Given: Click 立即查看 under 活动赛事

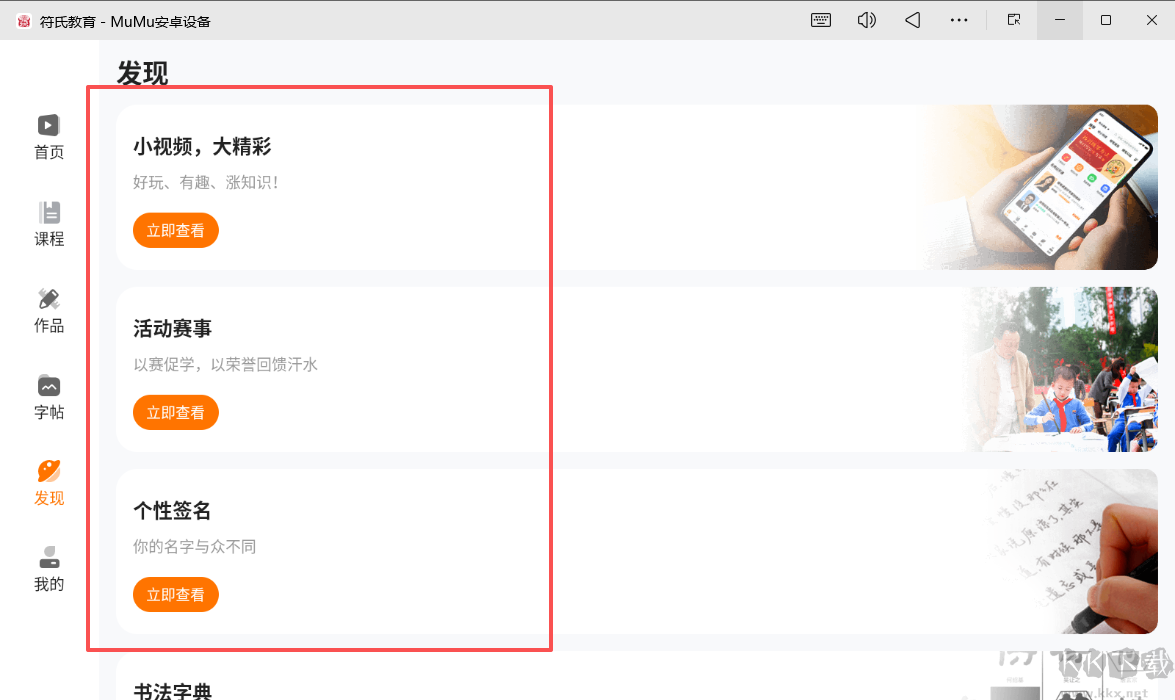Looking at the screenshot, I should [x=176, y=412].
